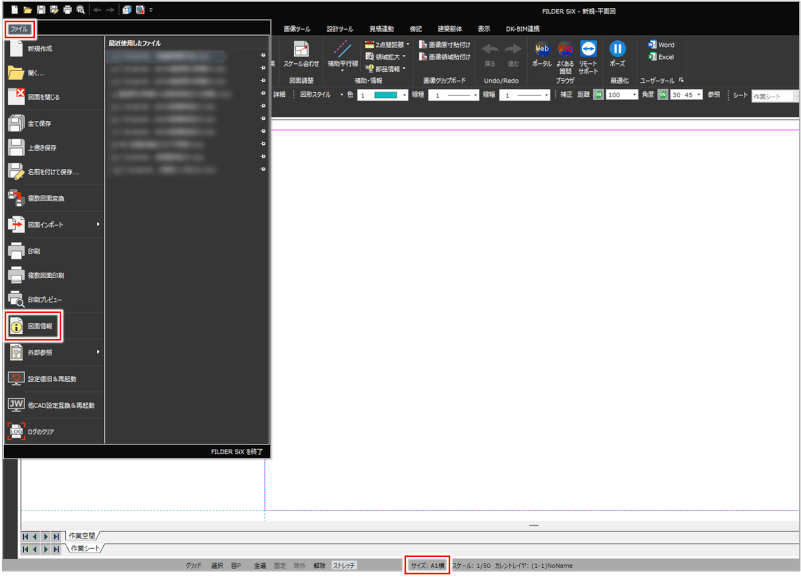Toggle ストレッチ mode in status bar

(344, 566)
